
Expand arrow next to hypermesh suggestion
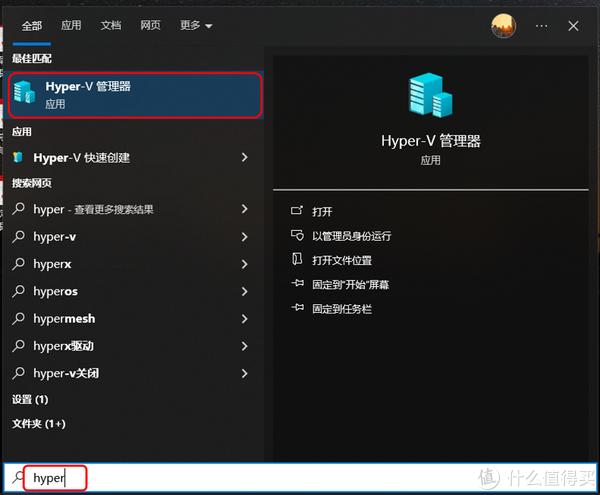coord(245,319)
